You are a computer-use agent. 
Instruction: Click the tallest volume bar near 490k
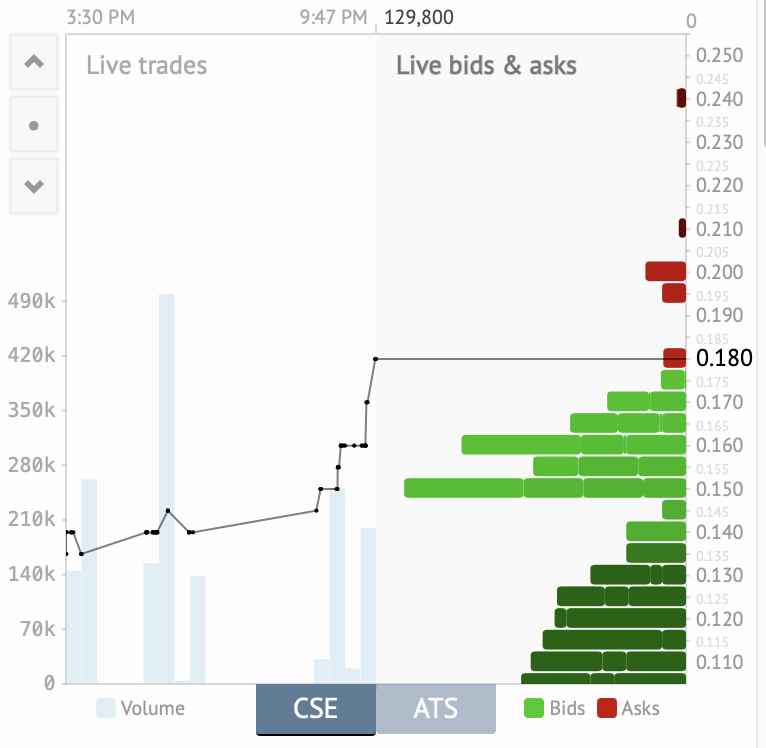(x=167, y=488)
